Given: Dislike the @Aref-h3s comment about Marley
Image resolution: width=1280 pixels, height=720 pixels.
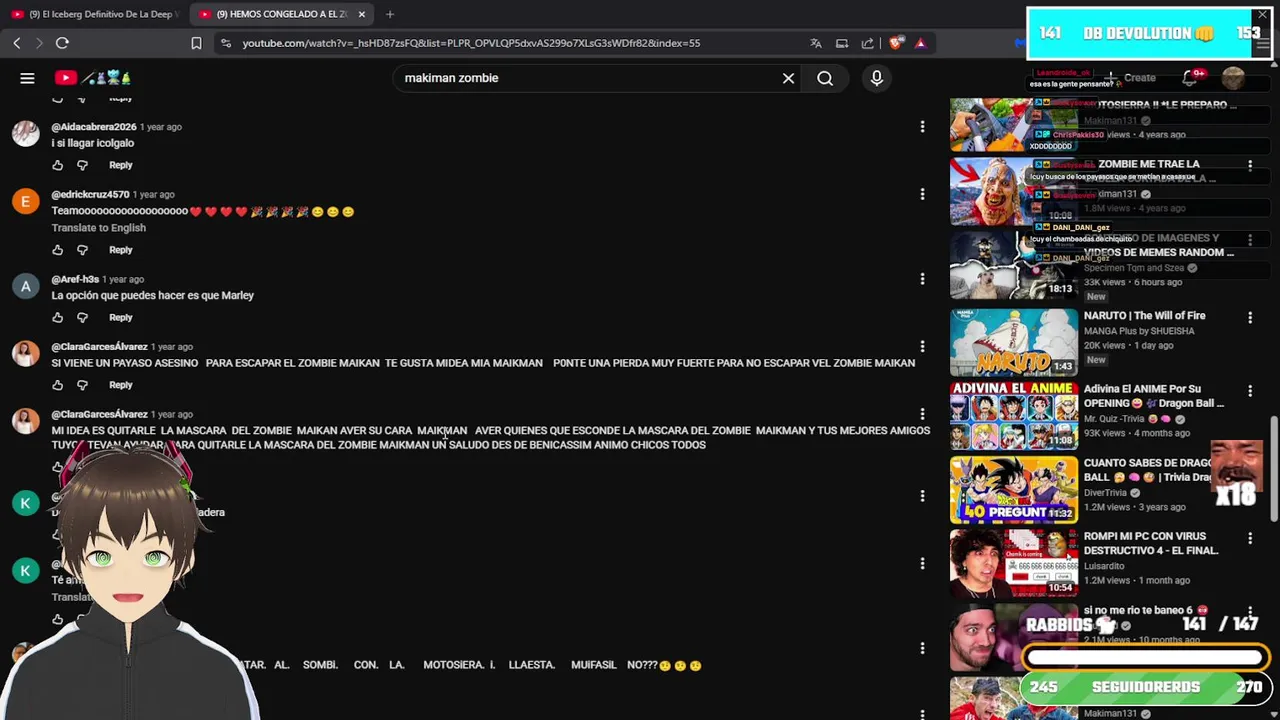Looking at the screenshot, I should (x=82, y=318).
